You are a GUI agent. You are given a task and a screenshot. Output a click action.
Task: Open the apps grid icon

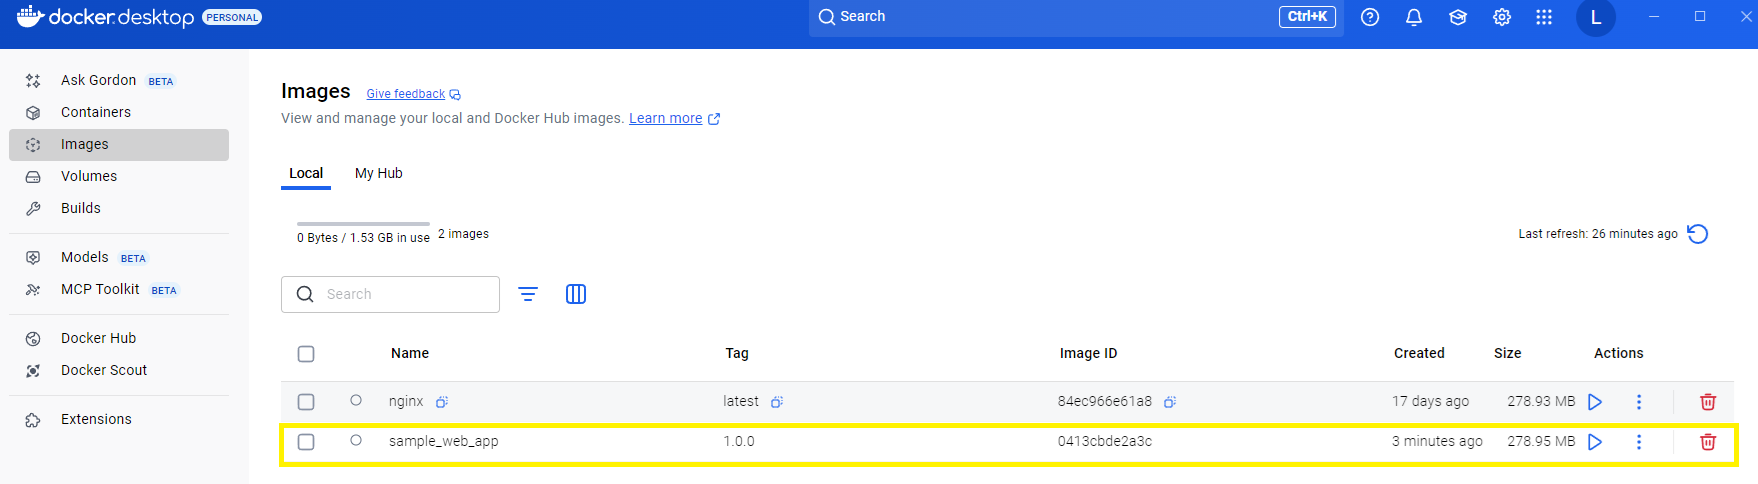(1544, 17)
